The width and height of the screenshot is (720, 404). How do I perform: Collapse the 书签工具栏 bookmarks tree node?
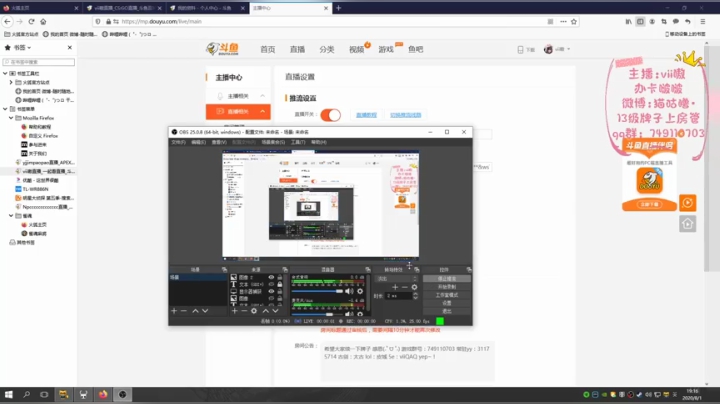(x=5, y=73)
